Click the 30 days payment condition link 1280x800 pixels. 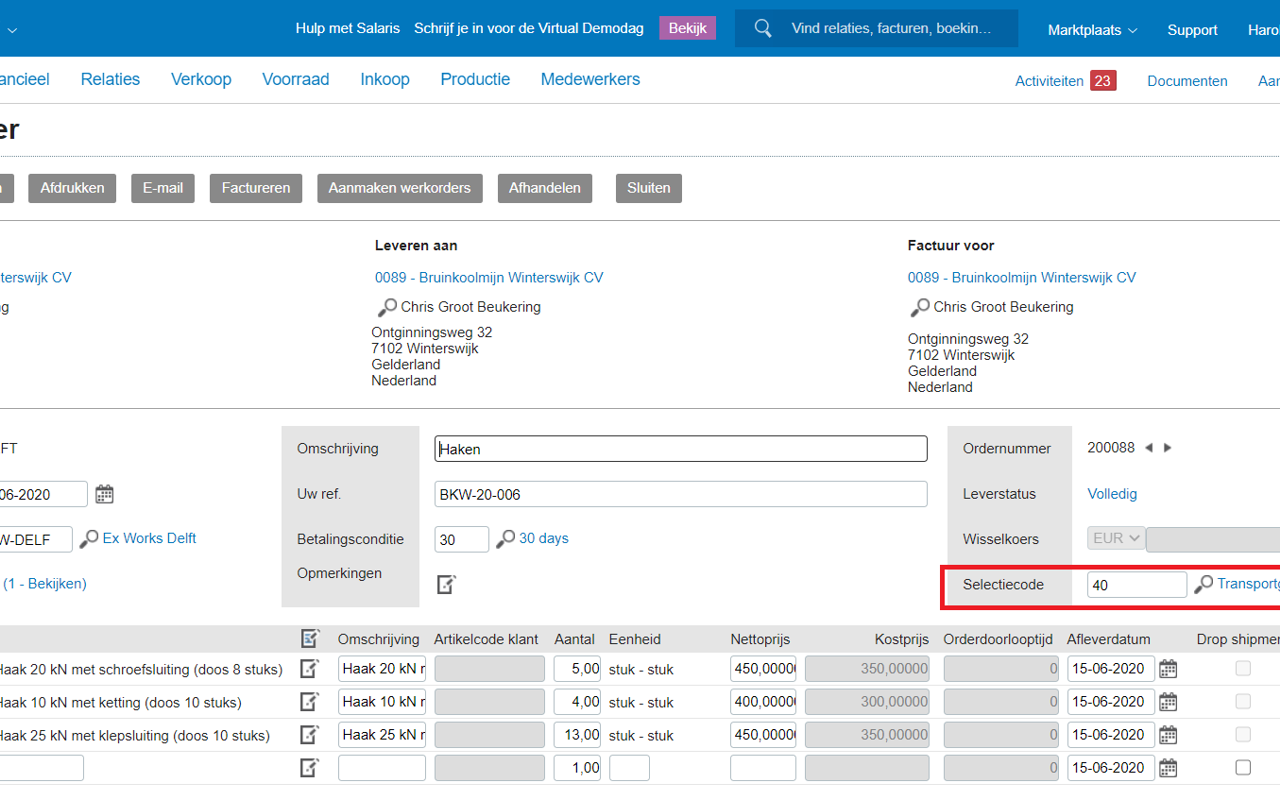(544, 538)
